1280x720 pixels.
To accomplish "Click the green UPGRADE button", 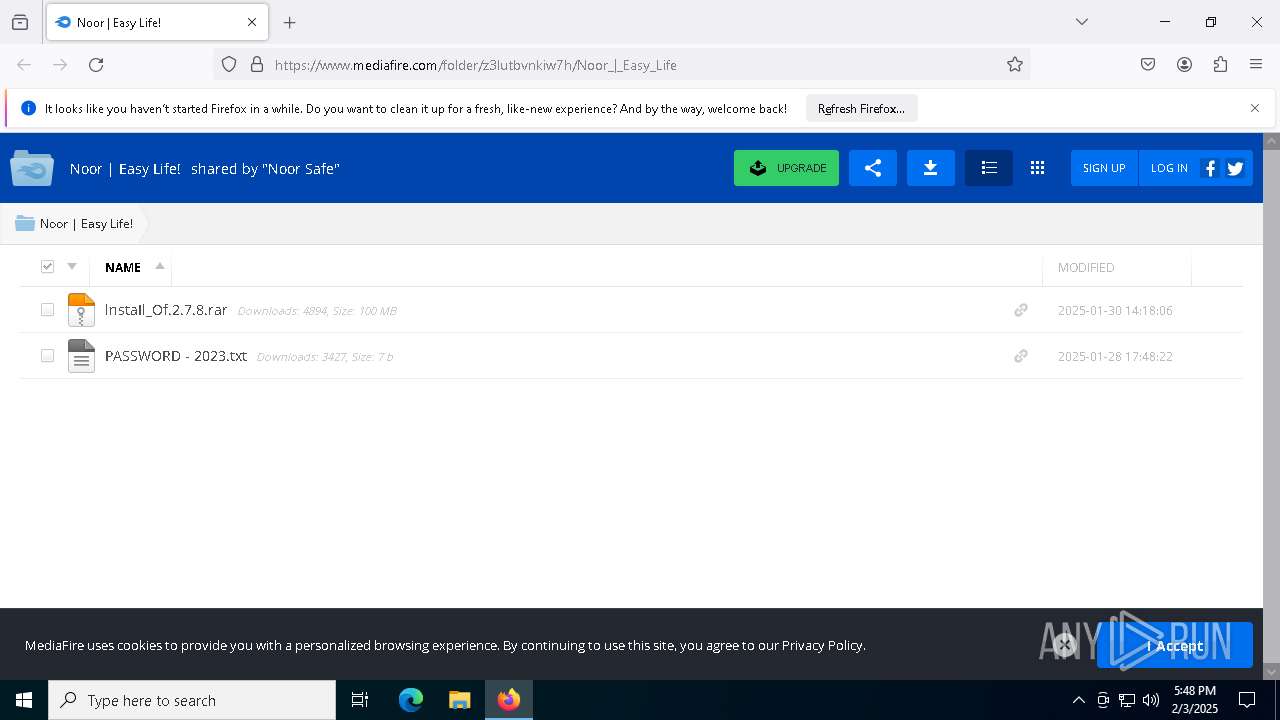I will point(786,168).
